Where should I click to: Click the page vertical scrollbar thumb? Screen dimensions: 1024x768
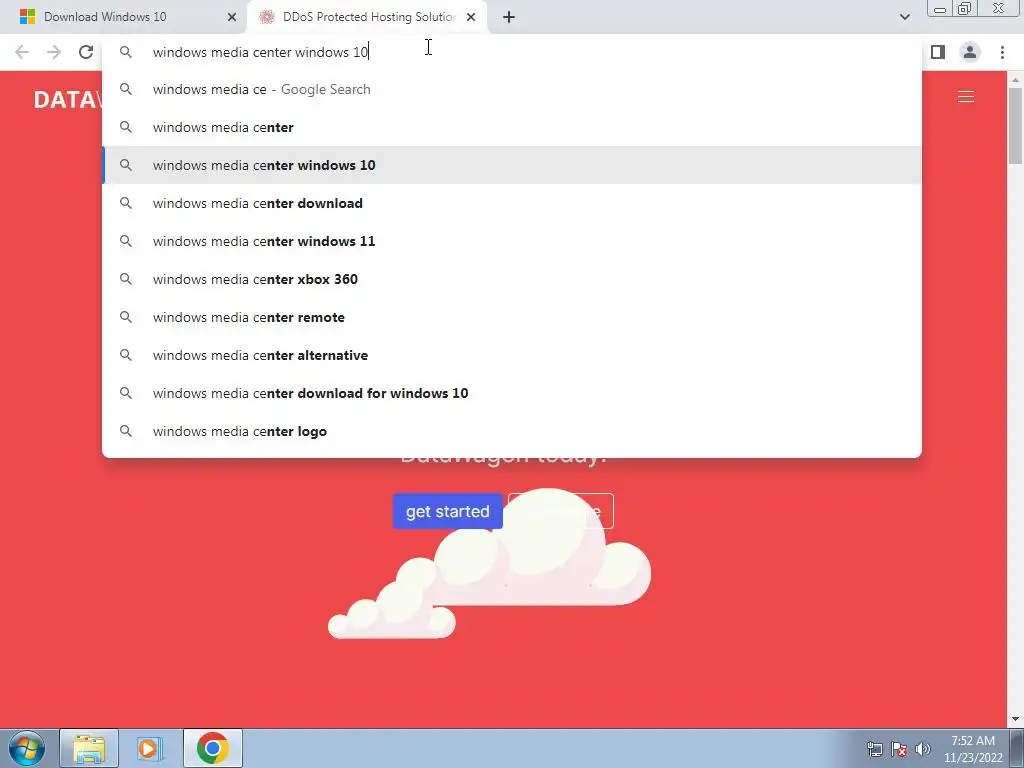click(x=1015, y=125)
